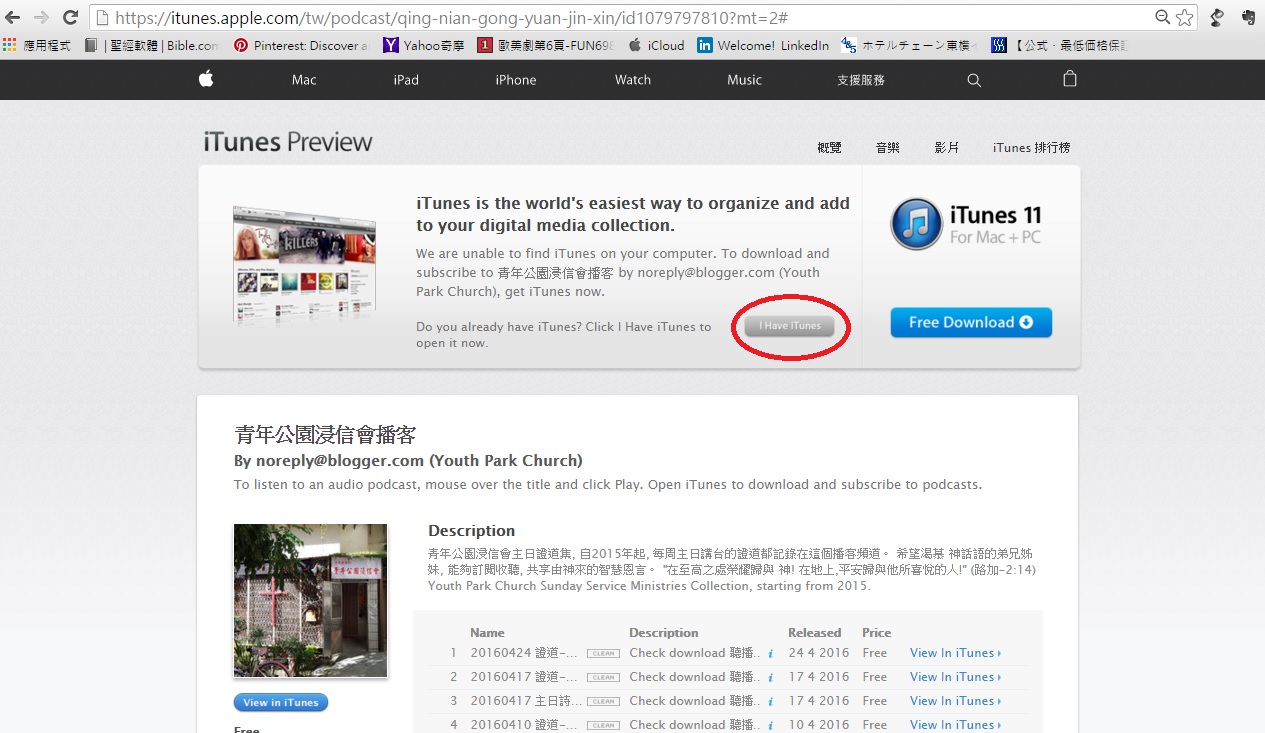The width and height of the screenshot is (1265, 733).
Task: Click the Apple logo in nav bar
Action: tap(206, 79)
